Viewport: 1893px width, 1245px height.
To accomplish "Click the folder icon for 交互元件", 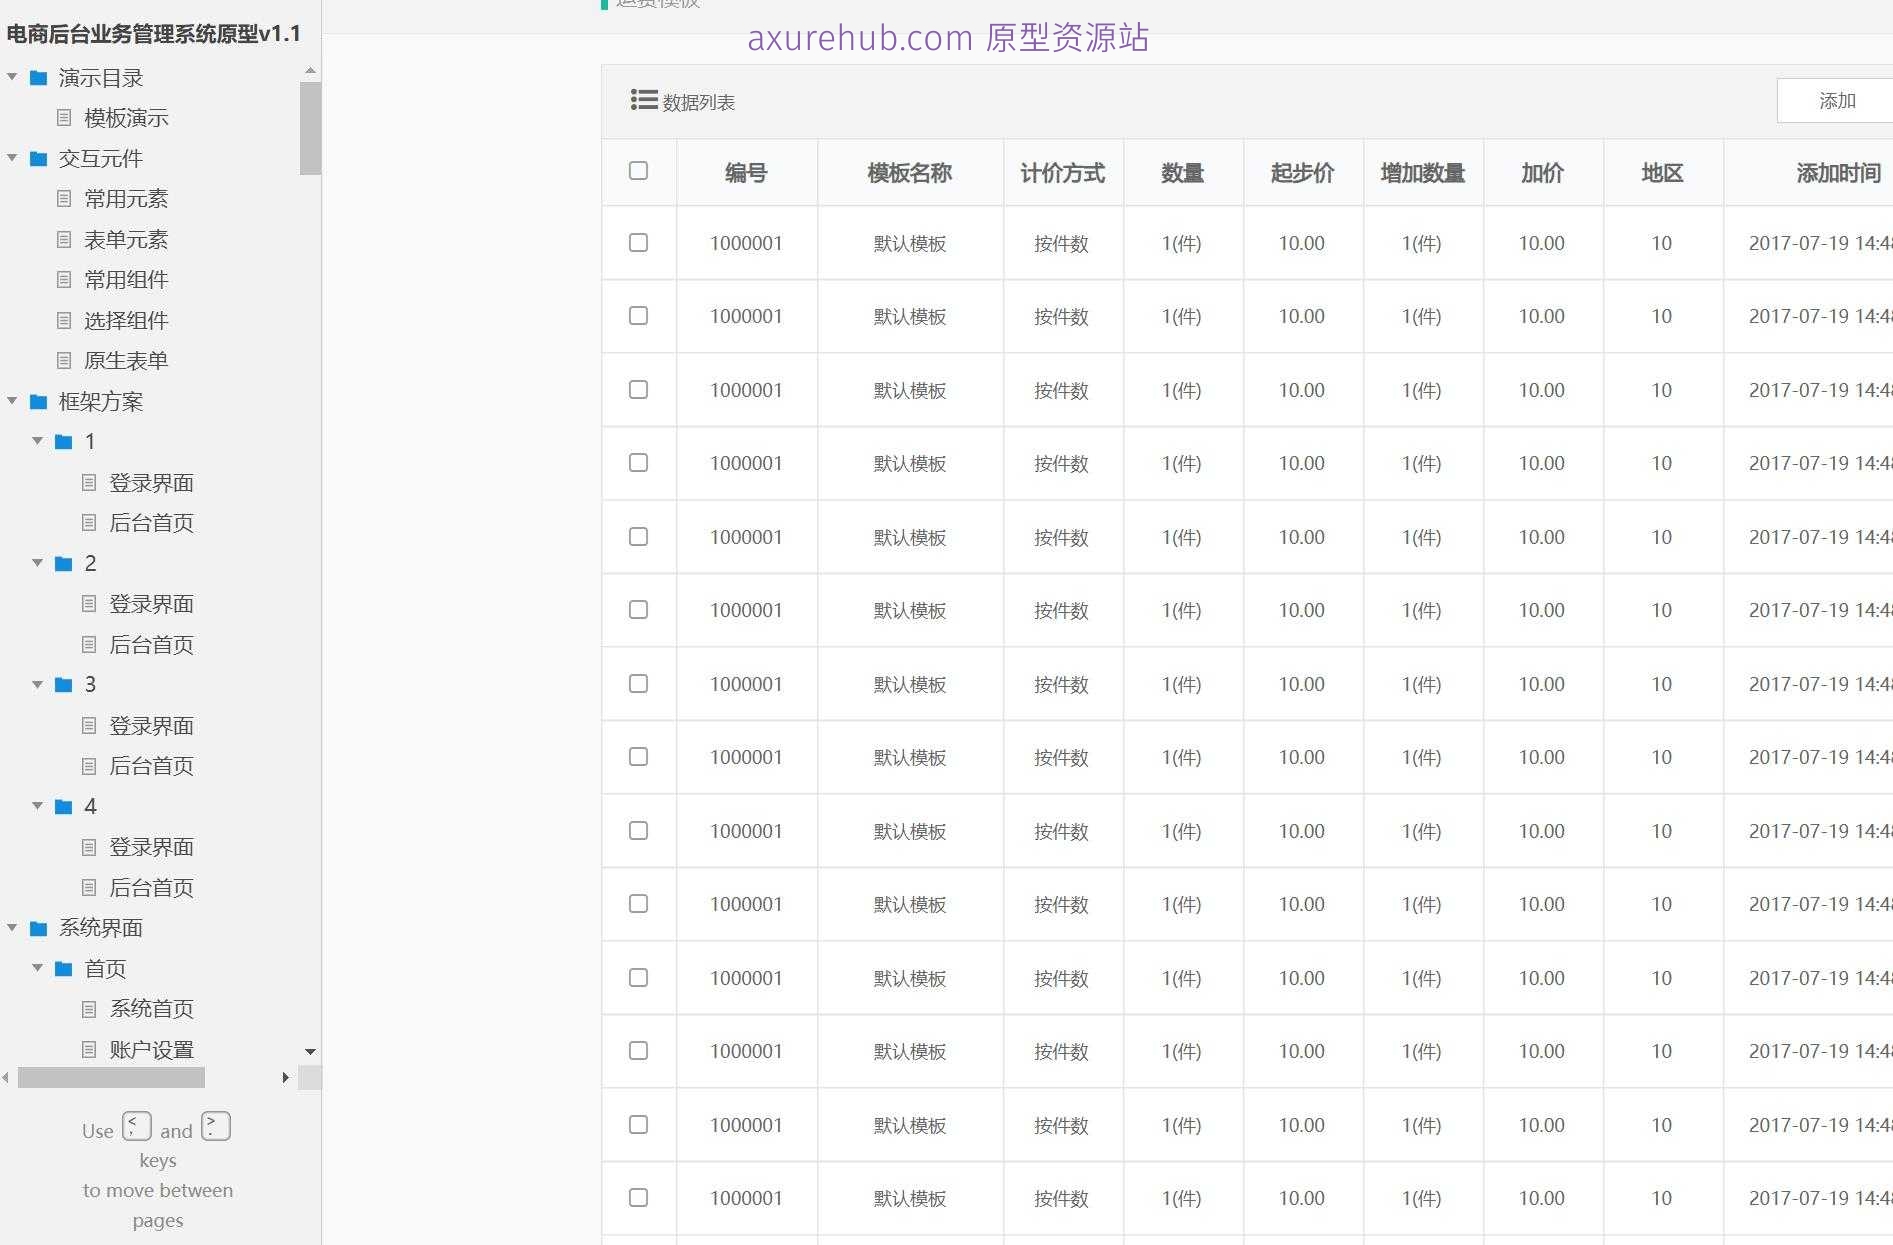I will point(38,158).
